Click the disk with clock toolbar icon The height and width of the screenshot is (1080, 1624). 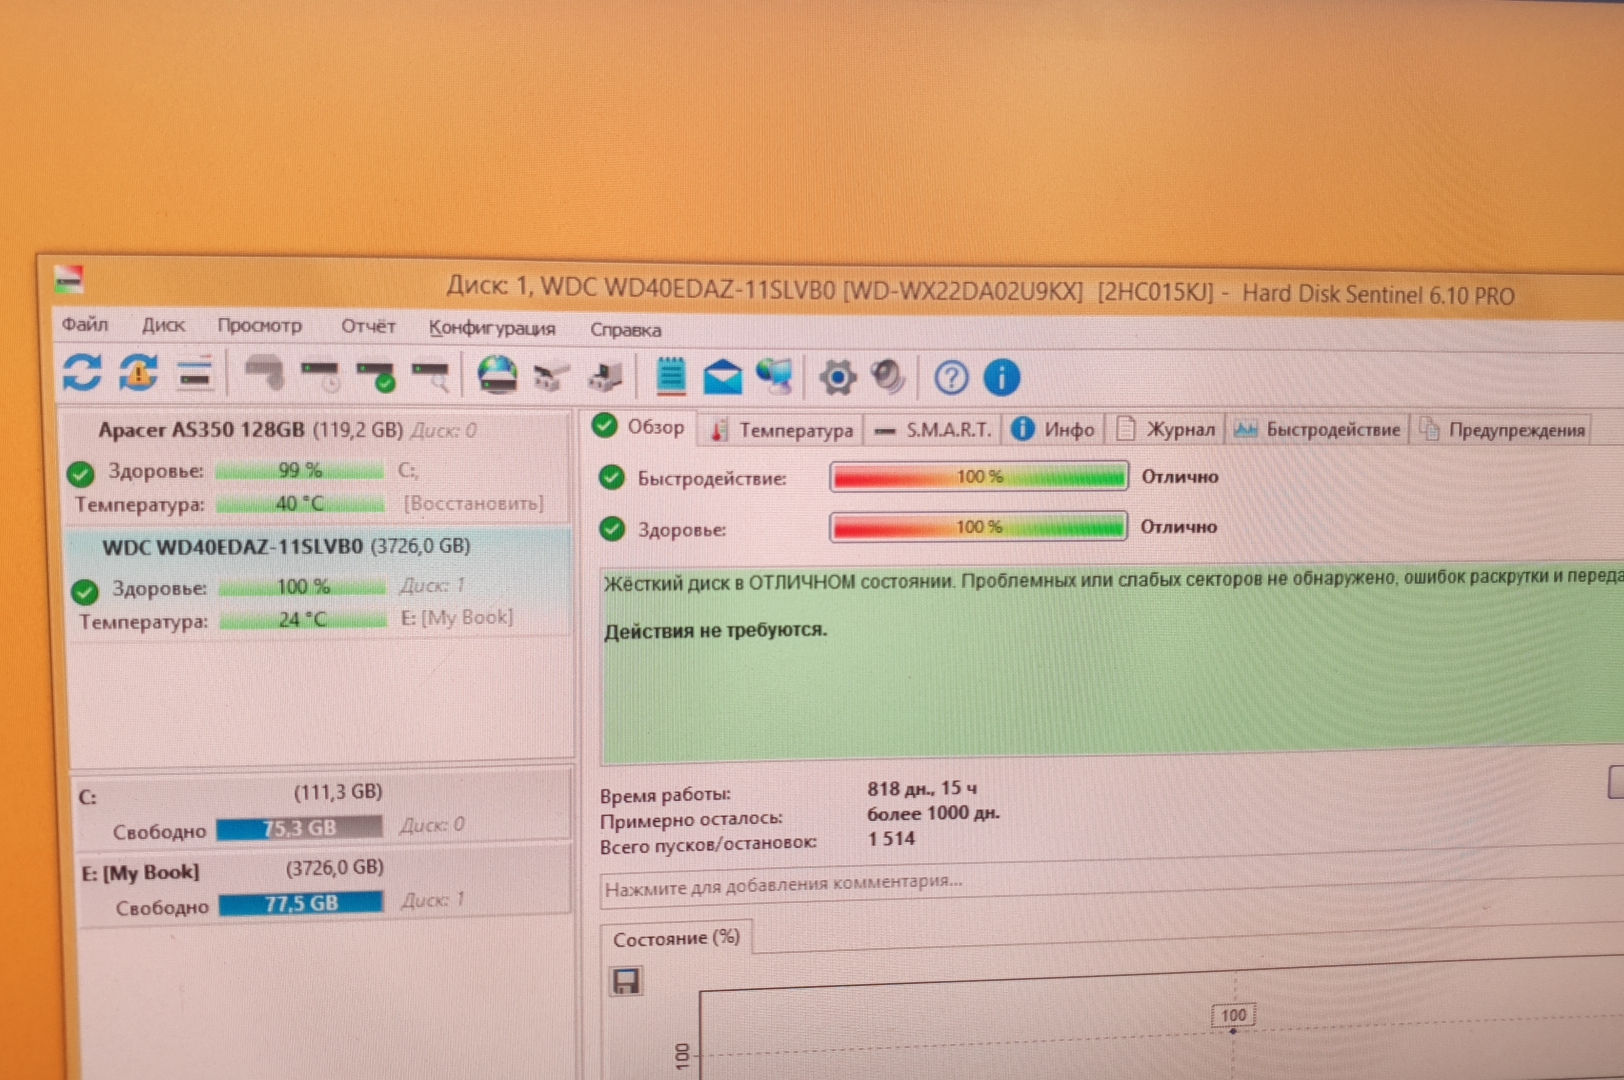[x=321, y=375]
